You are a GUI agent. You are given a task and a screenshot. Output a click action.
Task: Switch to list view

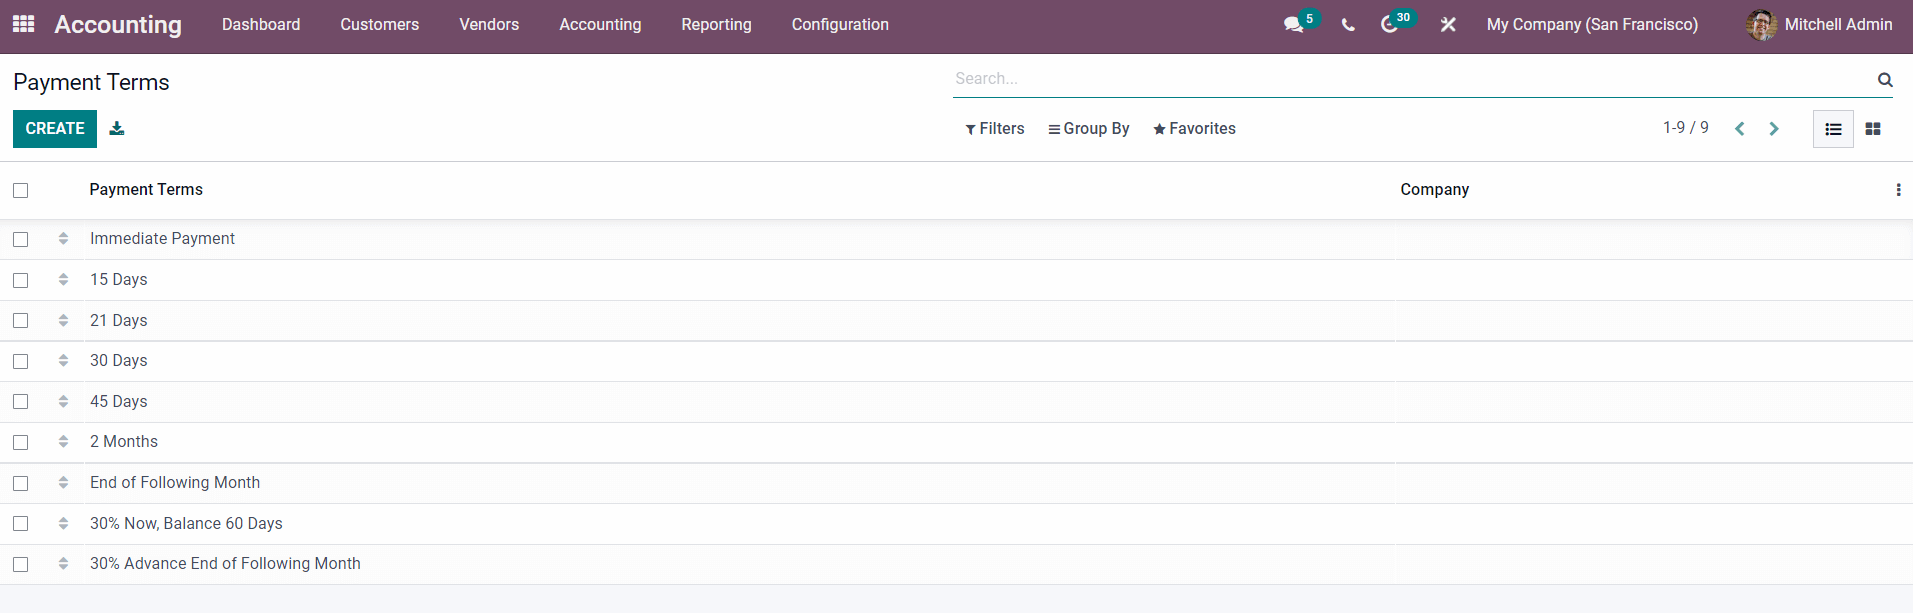1833,129
